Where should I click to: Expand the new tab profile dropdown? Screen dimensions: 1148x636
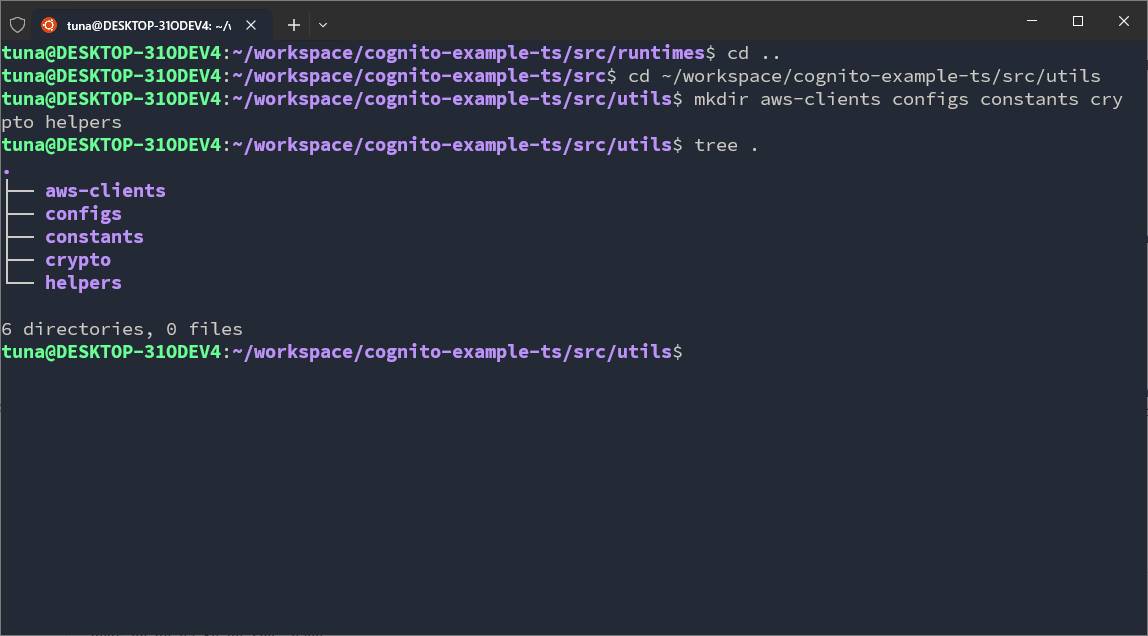(x=323, y=24)
